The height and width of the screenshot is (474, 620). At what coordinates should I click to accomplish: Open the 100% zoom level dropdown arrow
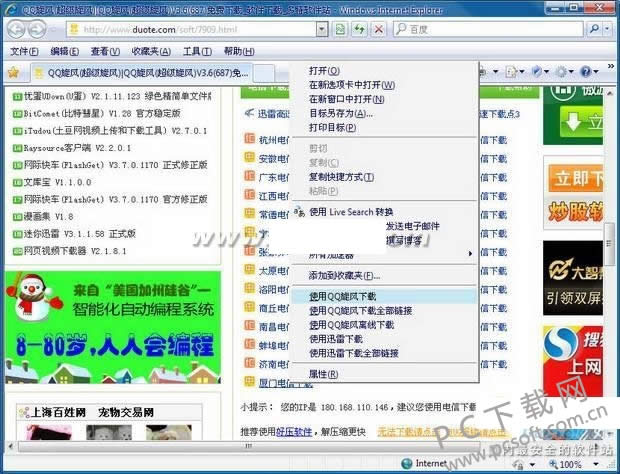(x=596, y=464)
